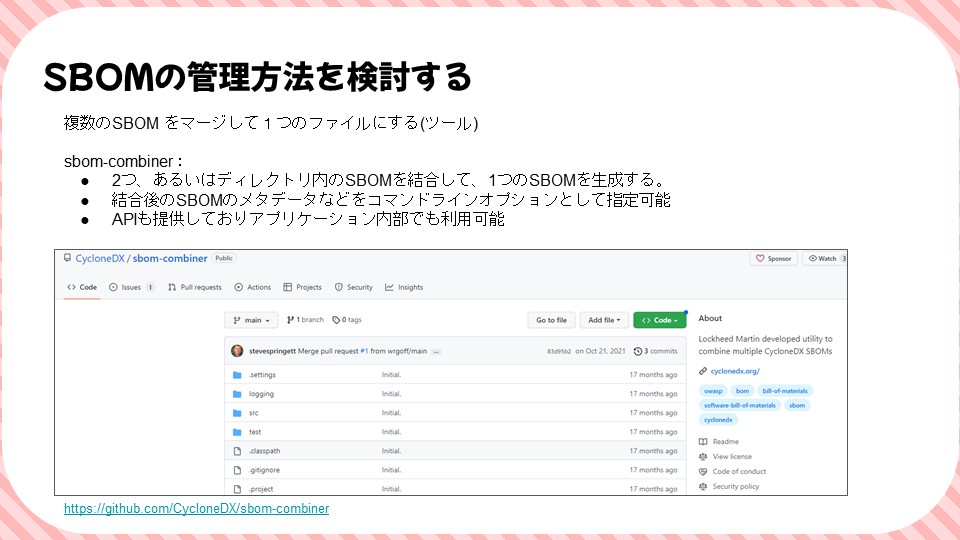Click the Public visibility badge
This screenshot has height=540, width=960.
point(223,258)
